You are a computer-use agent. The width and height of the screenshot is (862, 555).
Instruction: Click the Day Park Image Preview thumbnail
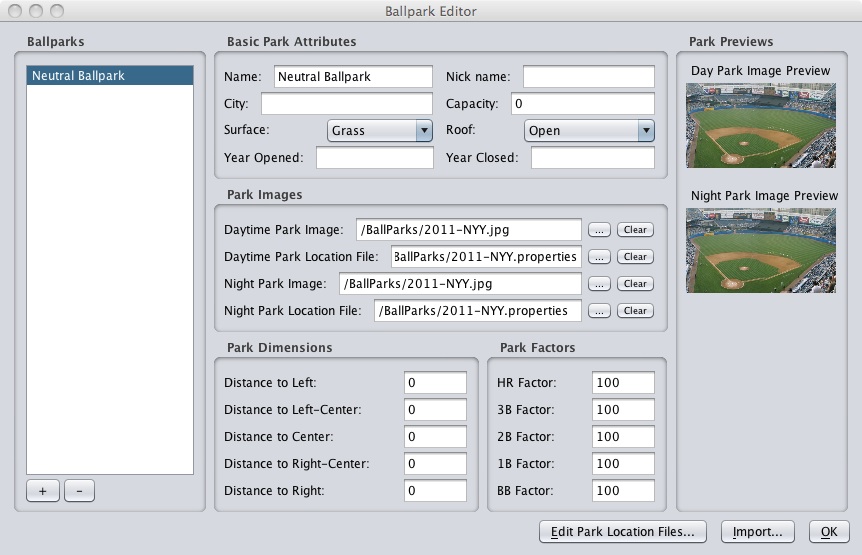click(761, 125)
